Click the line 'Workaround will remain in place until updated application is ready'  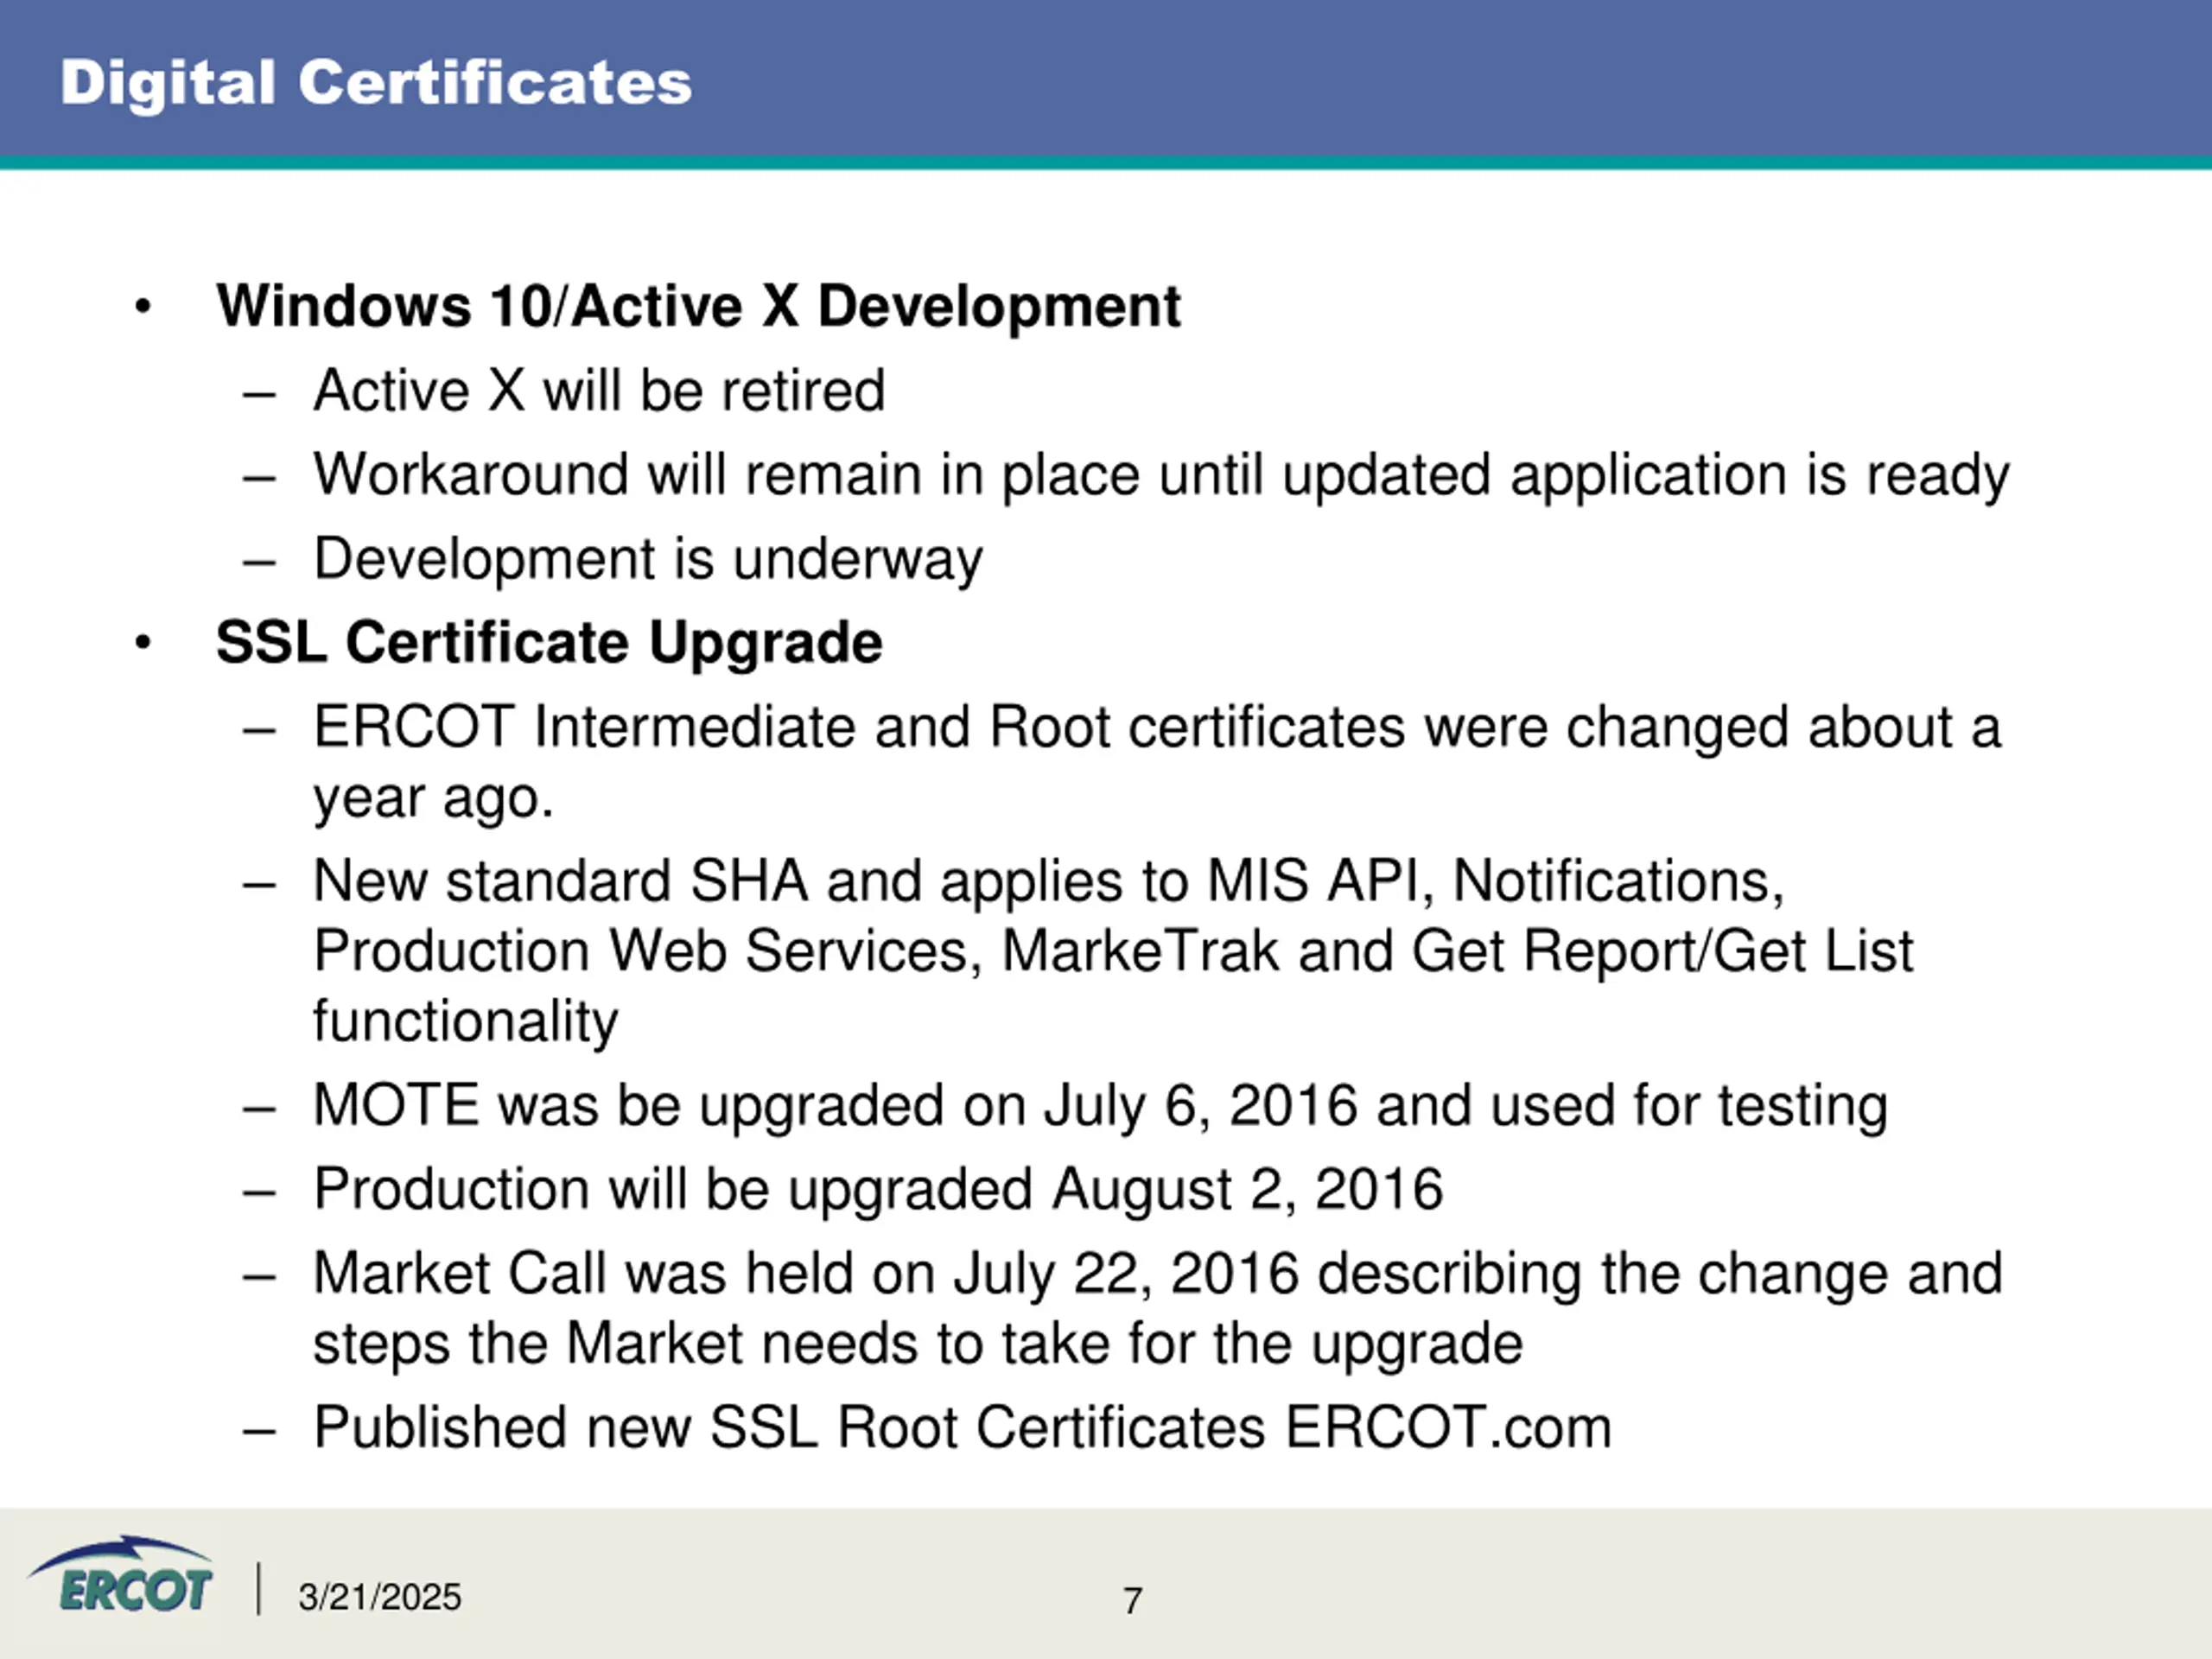pyautogui.click(x=1161, y=474)
